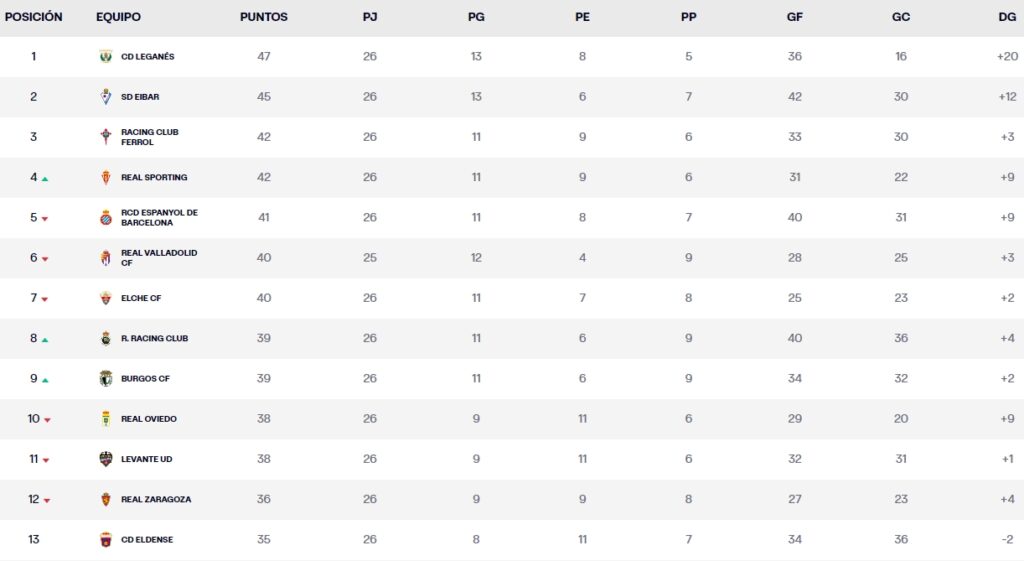
Task: Click the R. Racing Club team name
Action: 154,338
